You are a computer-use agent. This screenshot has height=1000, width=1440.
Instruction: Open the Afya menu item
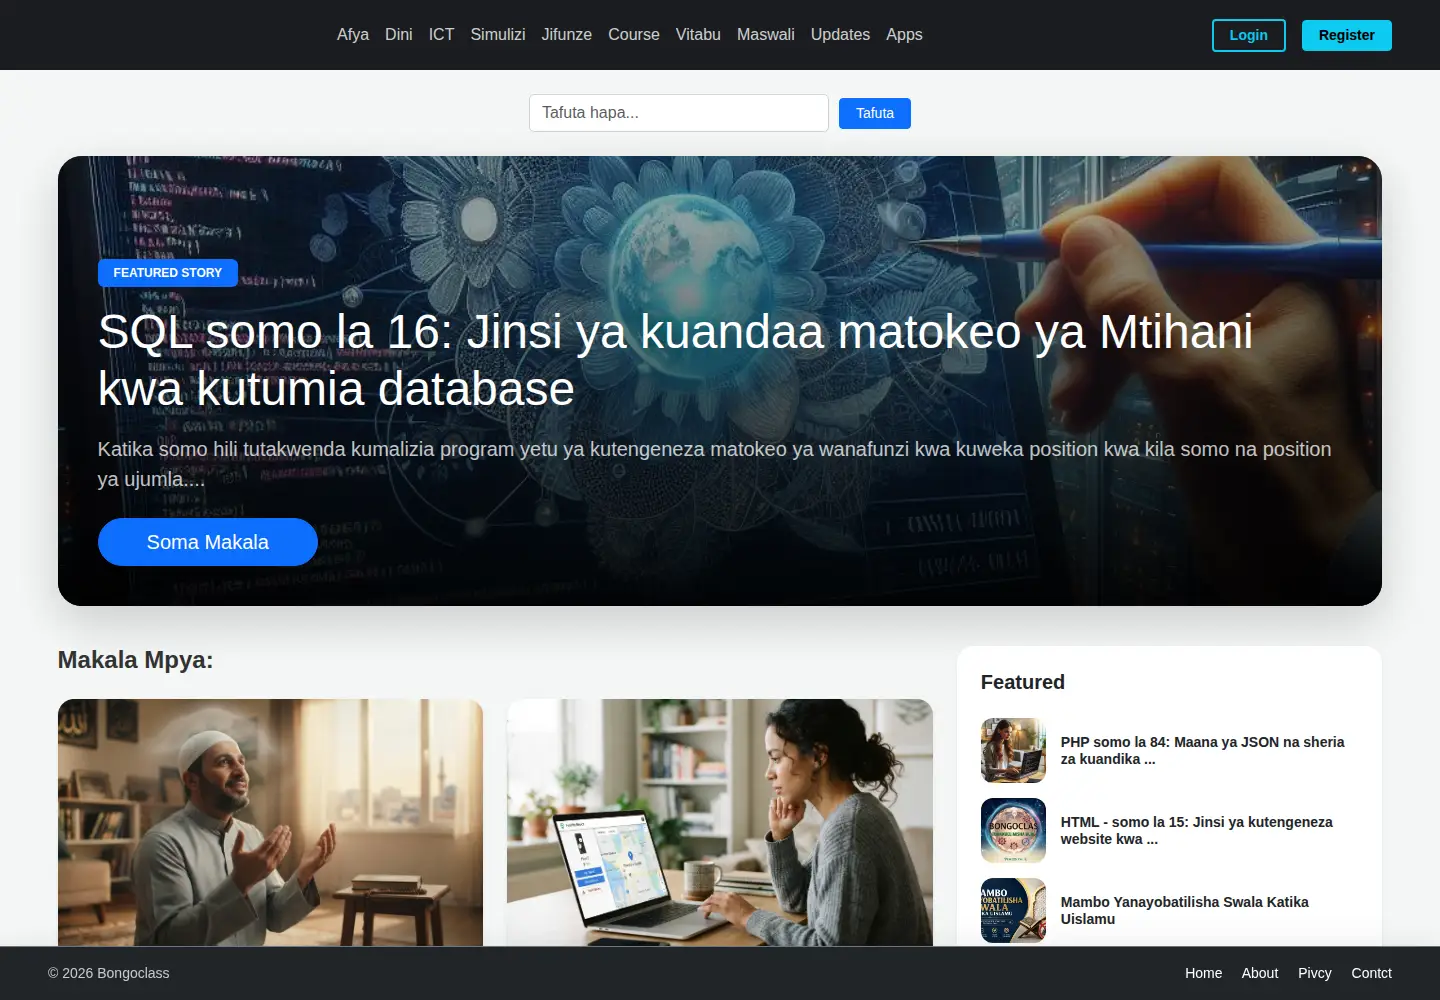pyautogui.click(x=353, y=34)
